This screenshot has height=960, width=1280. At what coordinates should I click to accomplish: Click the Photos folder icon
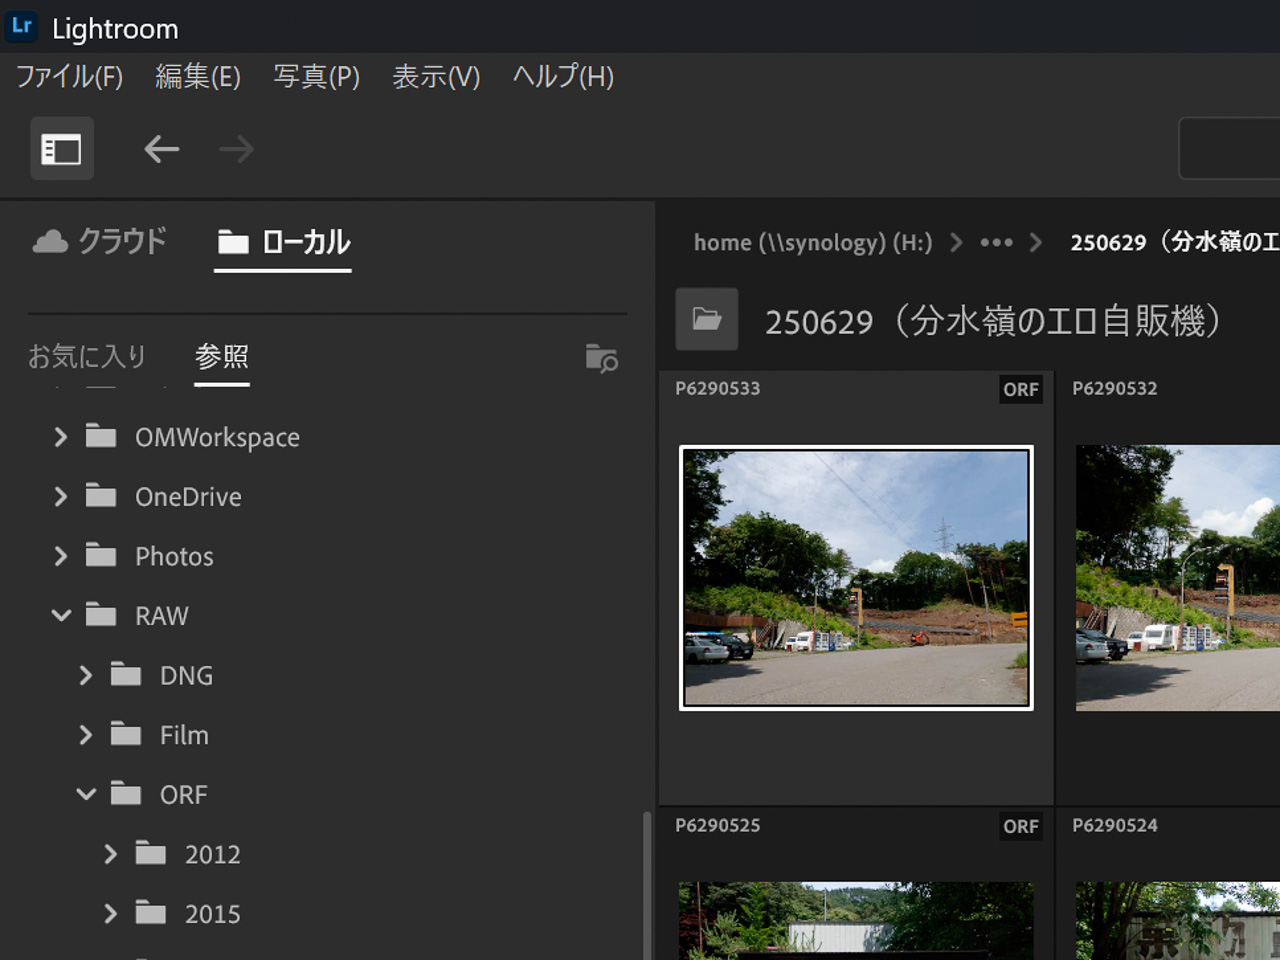tap(101, 555)
